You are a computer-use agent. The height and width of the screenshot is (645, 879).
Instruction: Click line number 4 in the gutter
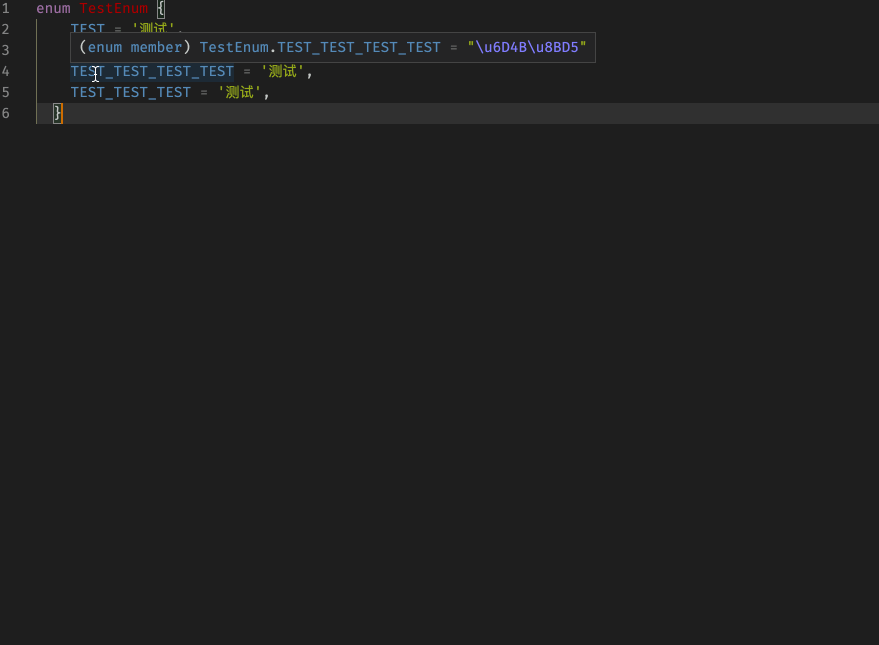pos(6,72)
